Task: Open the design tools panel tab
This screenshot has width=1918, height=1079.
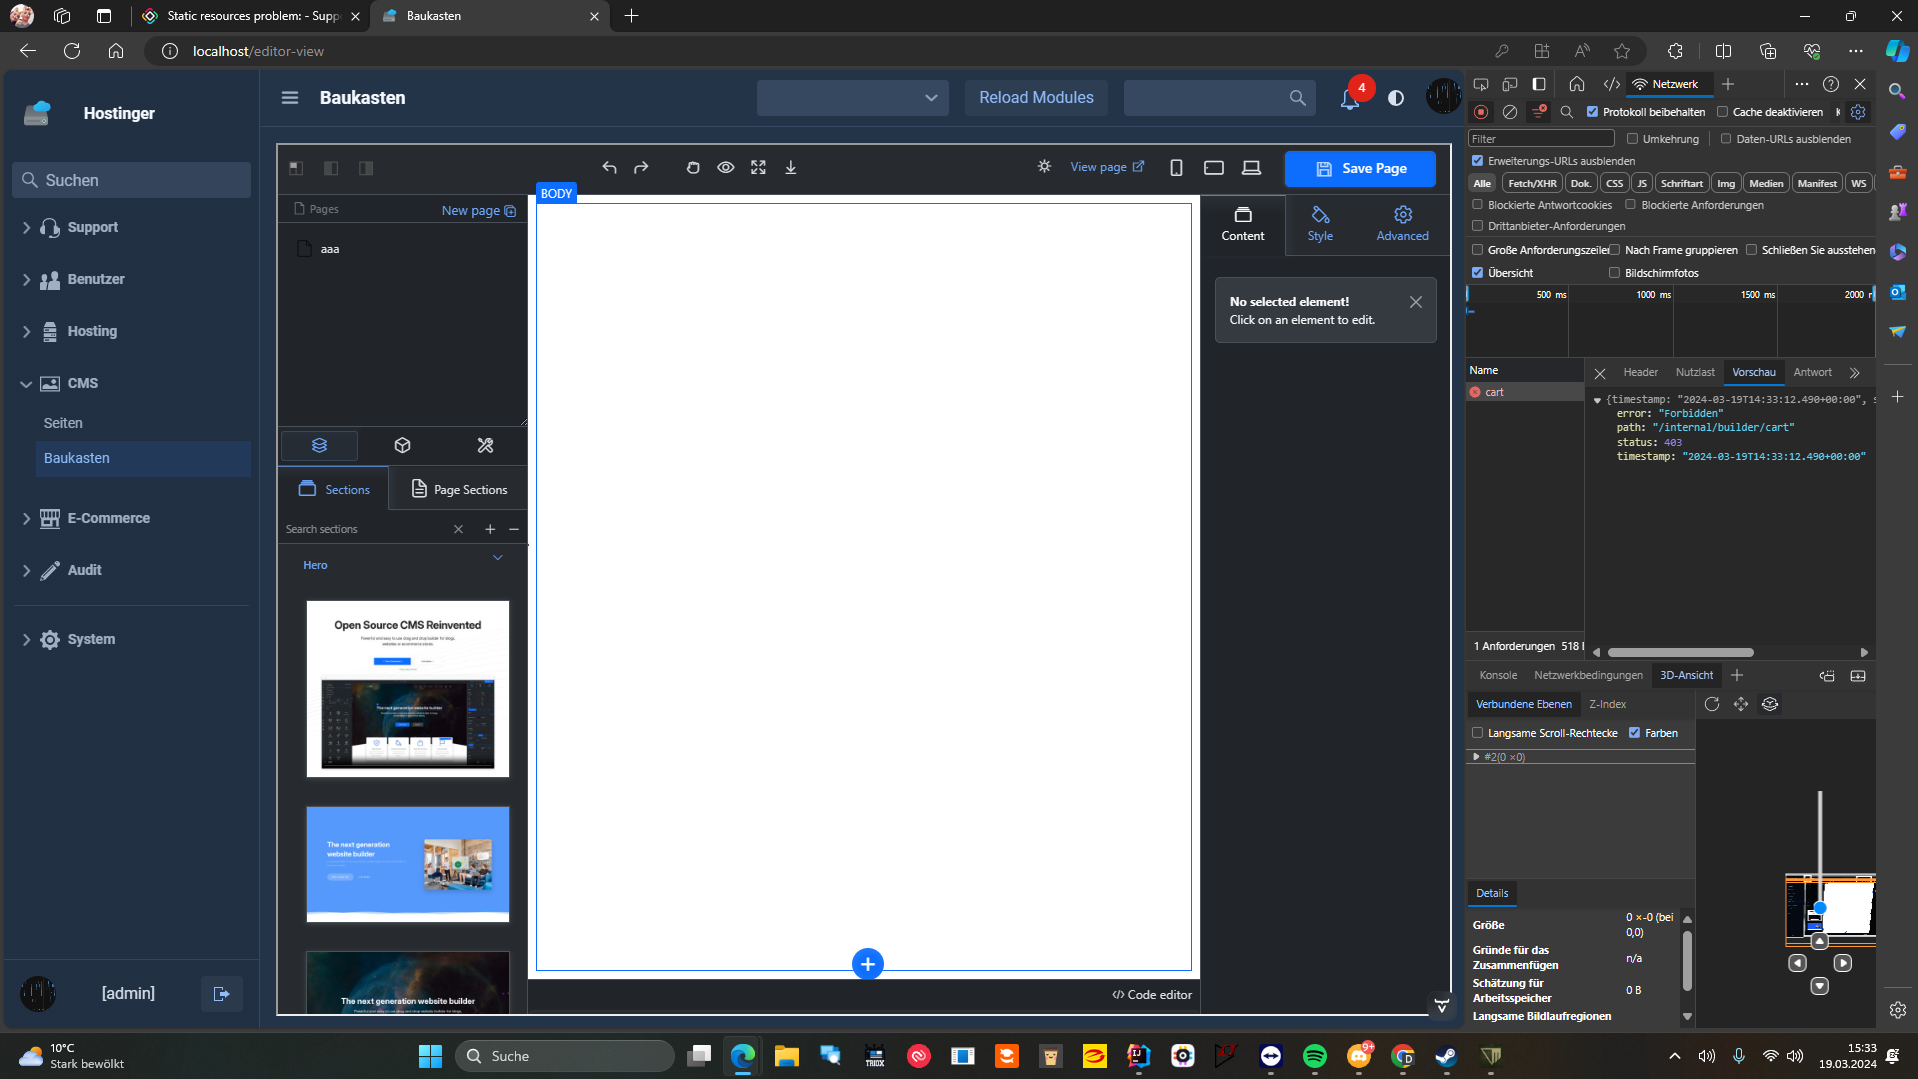Action: [x=485, y=445]
